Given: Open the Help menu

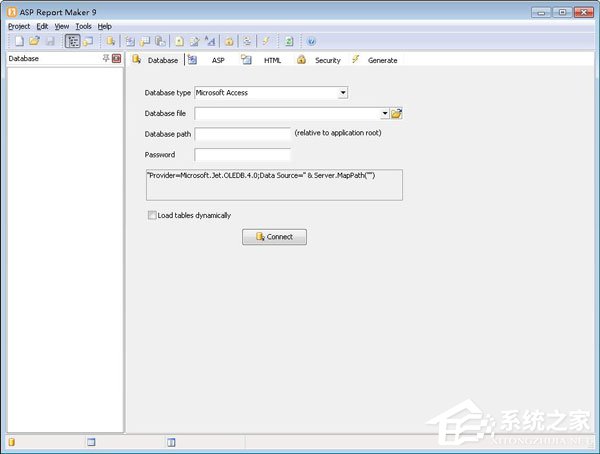Looking at the screenshot, I should tap(104, 26).
